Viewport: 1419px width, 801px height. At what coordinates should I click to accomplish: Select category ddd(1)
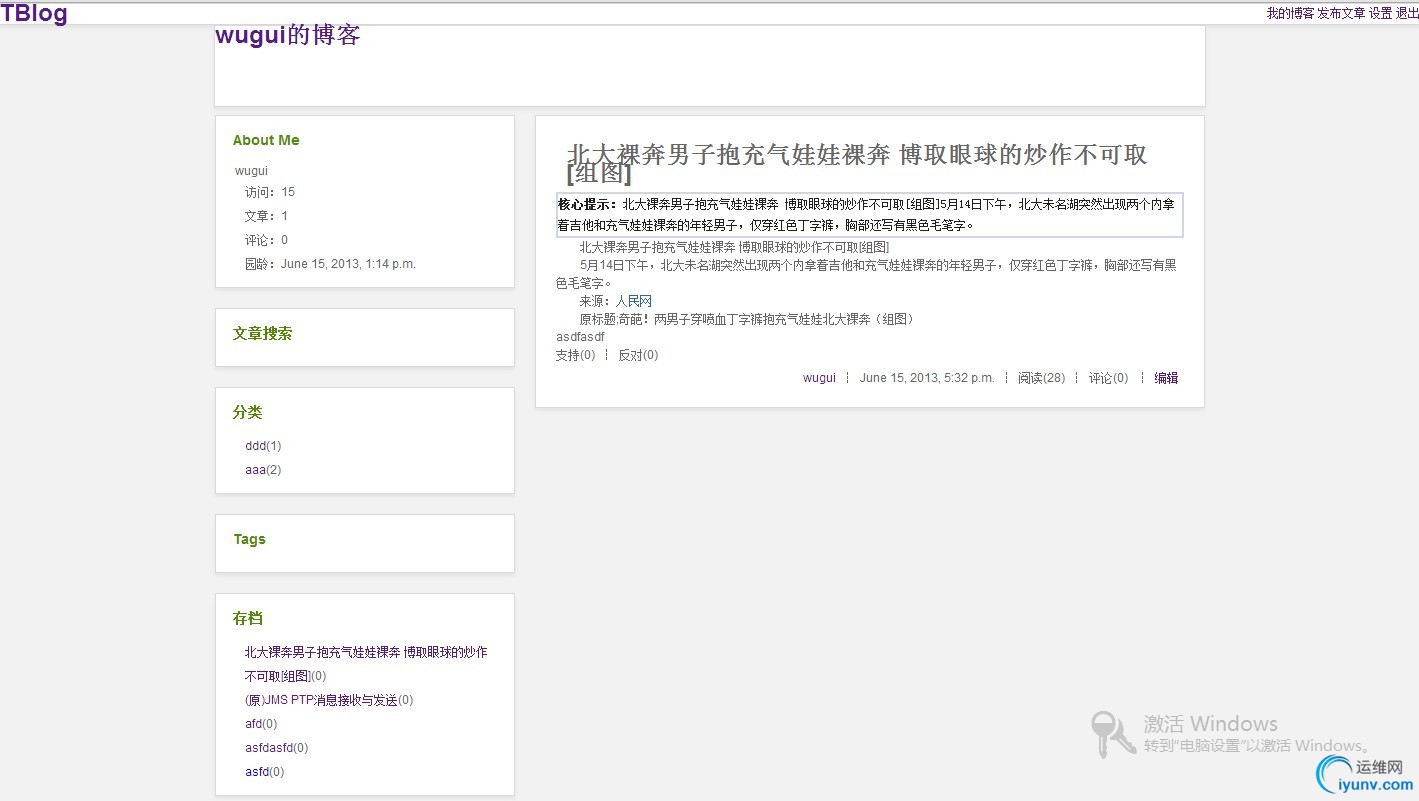(x=263, y=446)
